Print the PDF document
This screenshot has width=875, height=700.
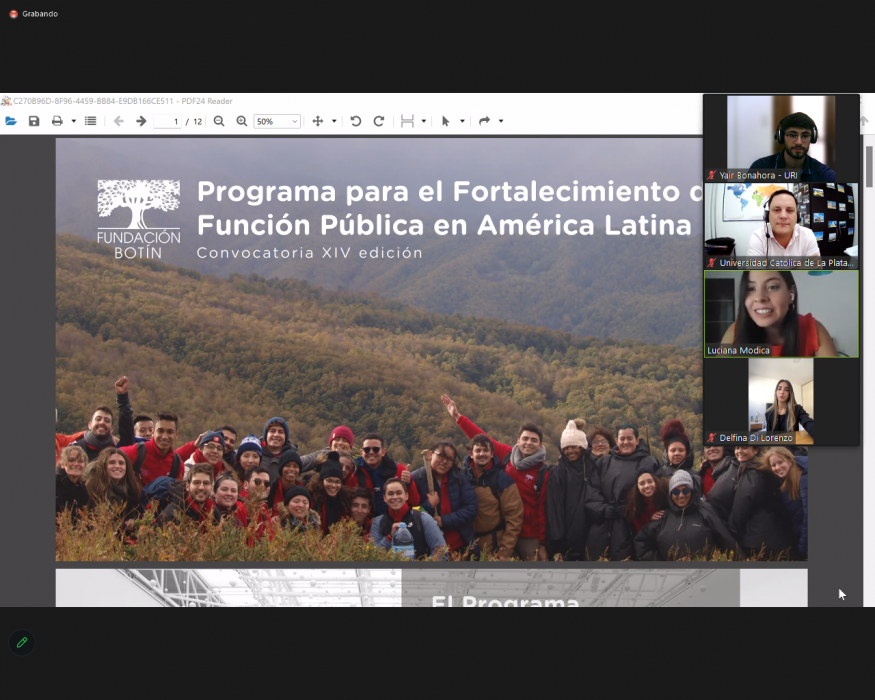pos(59,121)
